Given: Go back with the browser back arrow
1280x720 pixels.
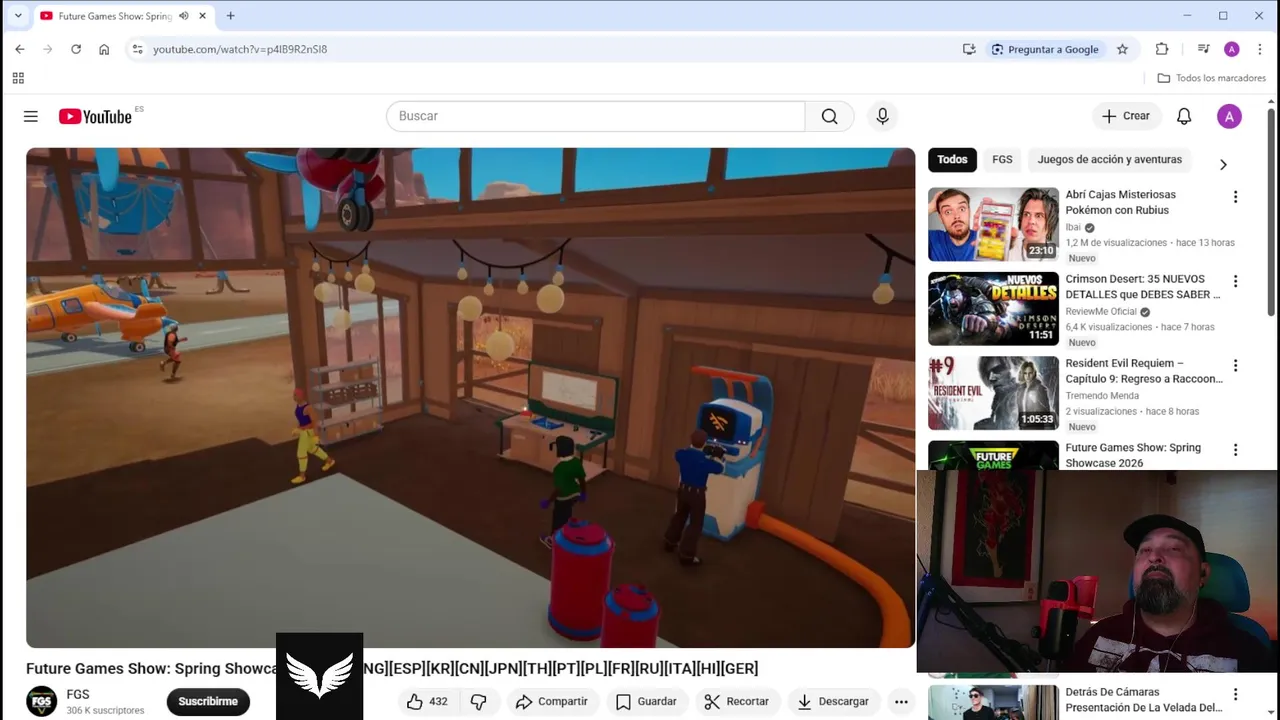Looking at the screenshot, I should pos(19,49).
